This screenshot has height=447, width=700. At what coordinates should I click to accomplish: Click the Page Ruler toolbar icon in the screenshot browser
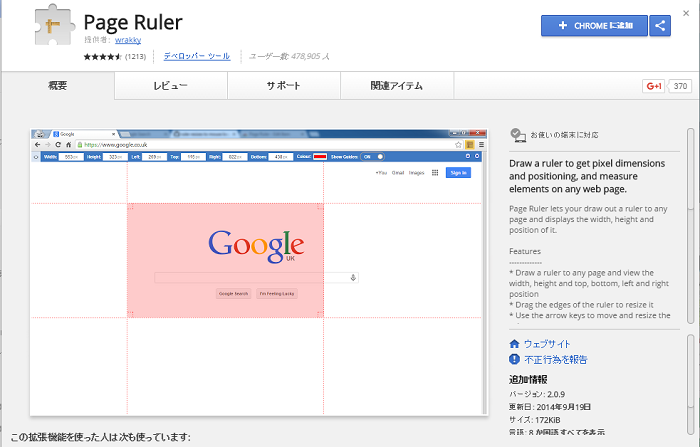click(x=470, y=145)
